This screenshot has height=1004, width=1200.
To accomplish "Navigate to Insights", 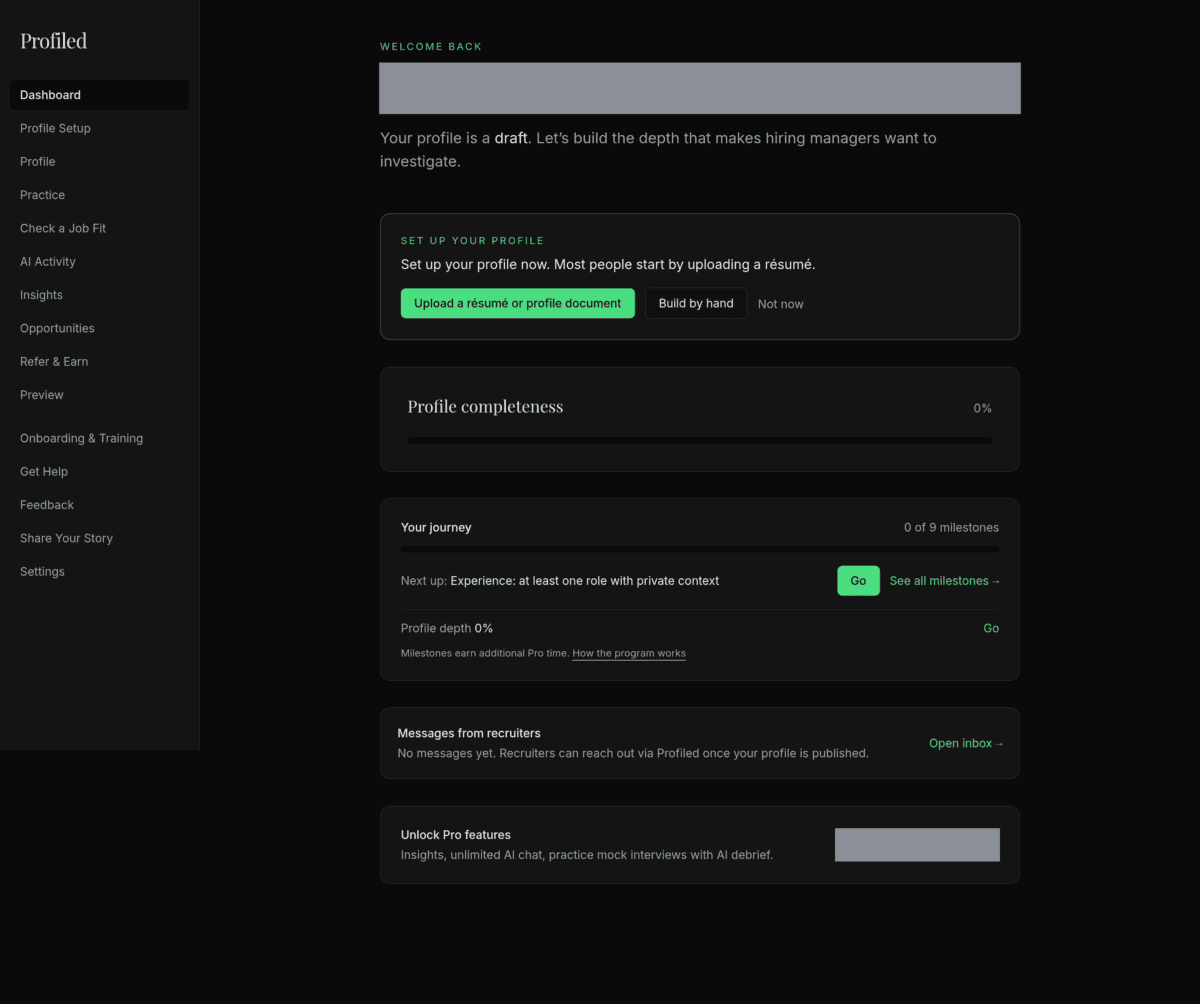I will [x=99, y=295].
